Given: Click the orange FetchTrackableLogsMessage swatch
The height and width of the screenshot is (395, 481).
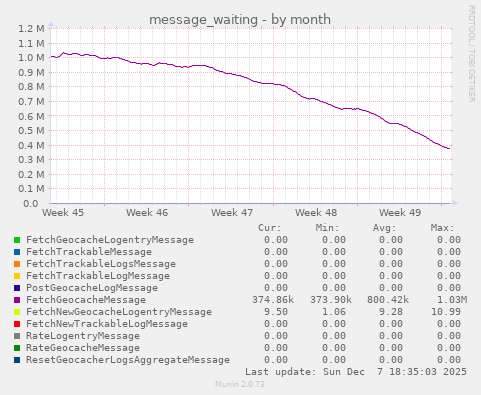Looking at the screenshot, I should [17, 264].
